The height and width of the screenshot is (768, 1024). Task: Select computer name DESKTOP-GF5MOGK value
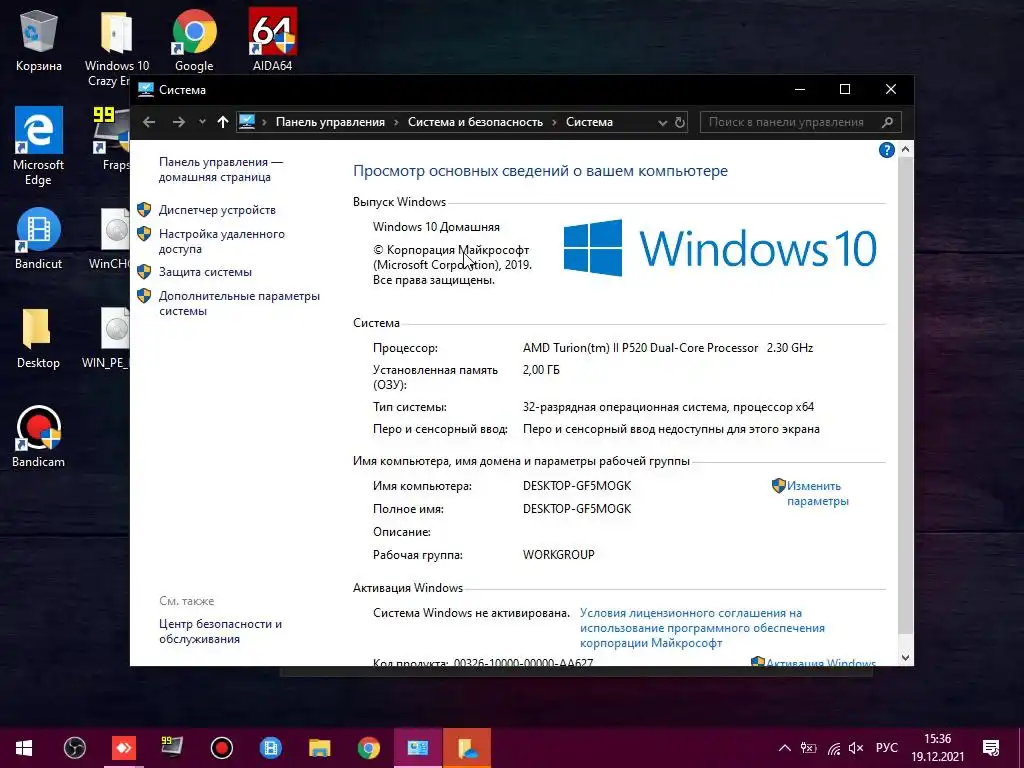pos(577,486)
